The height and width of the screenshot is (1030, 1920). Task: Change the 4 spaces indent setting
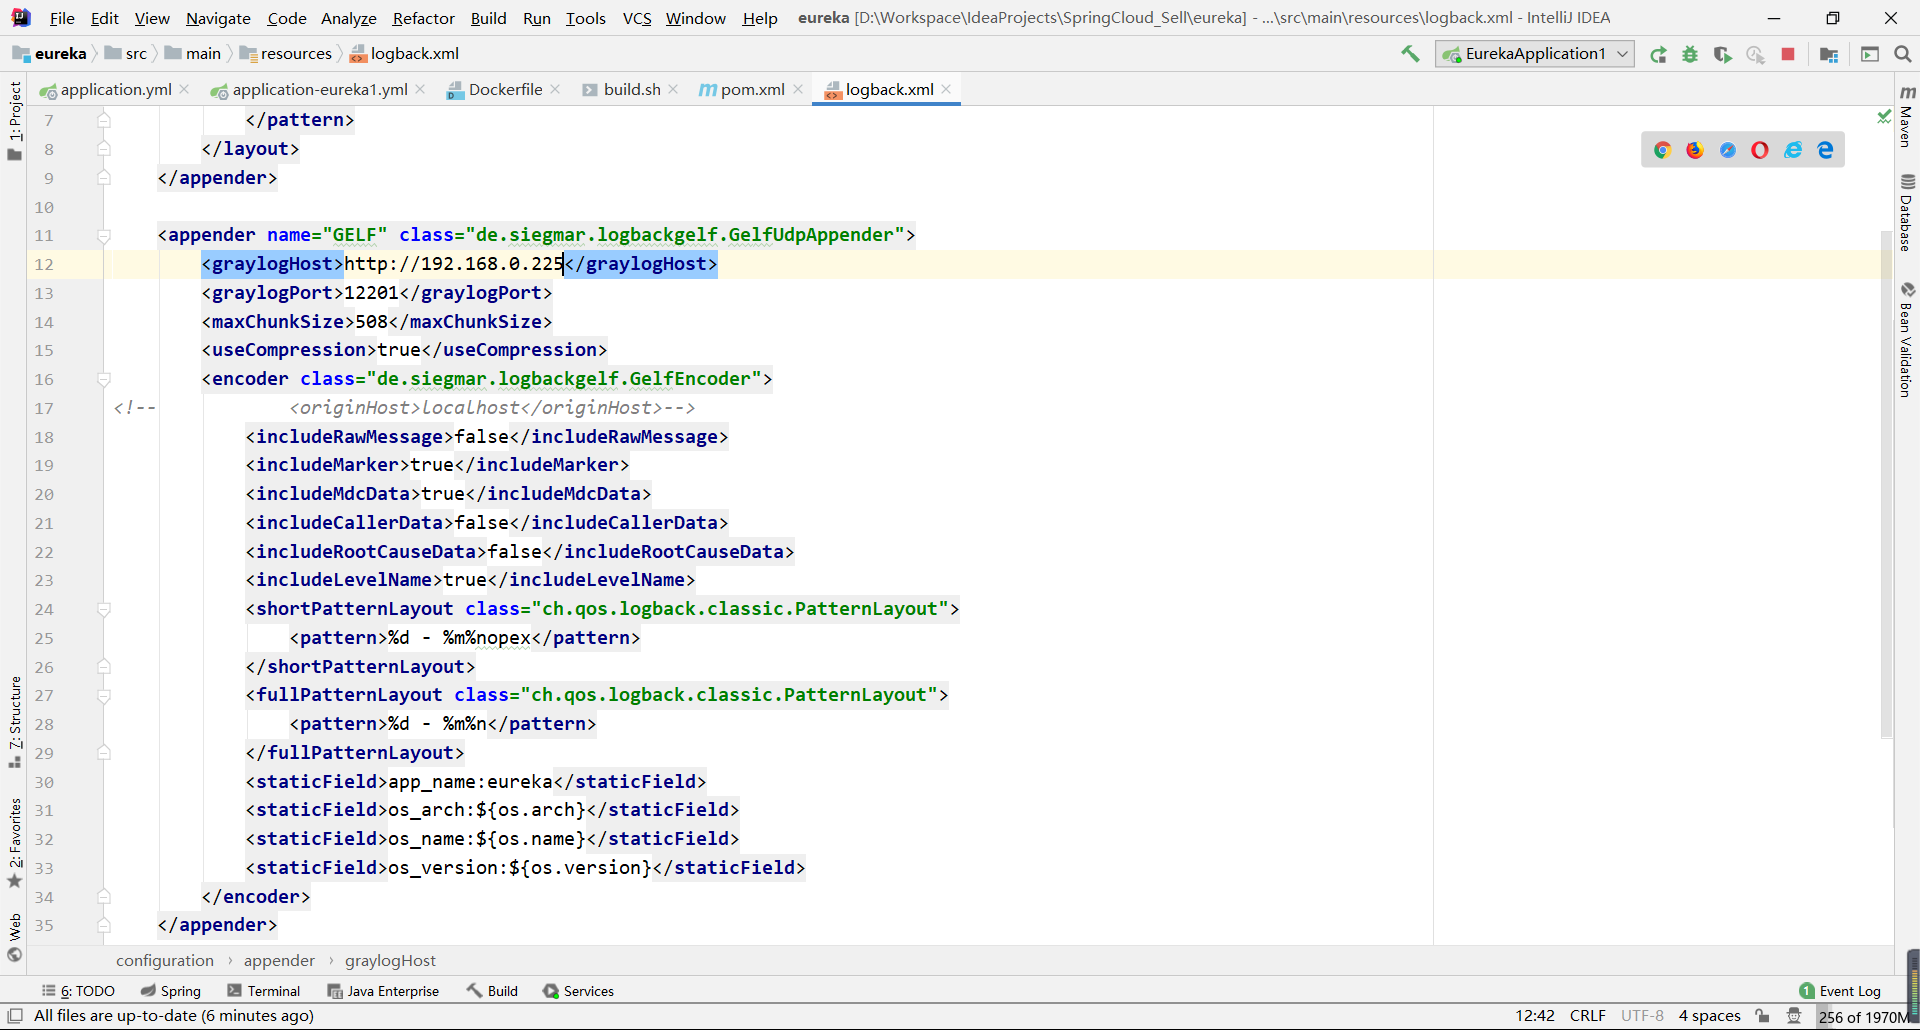(1709, 1016)
